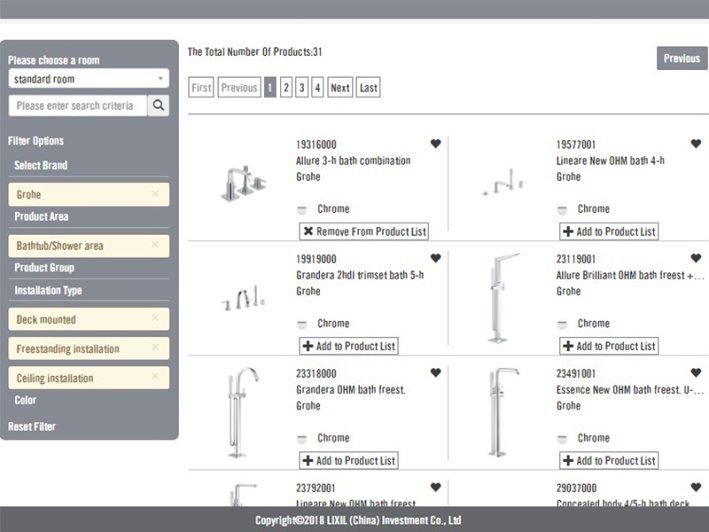Click pagination Previous button
Image resolution: width=709 pixels, height=532 pixels.
click(x=239, y=87)
